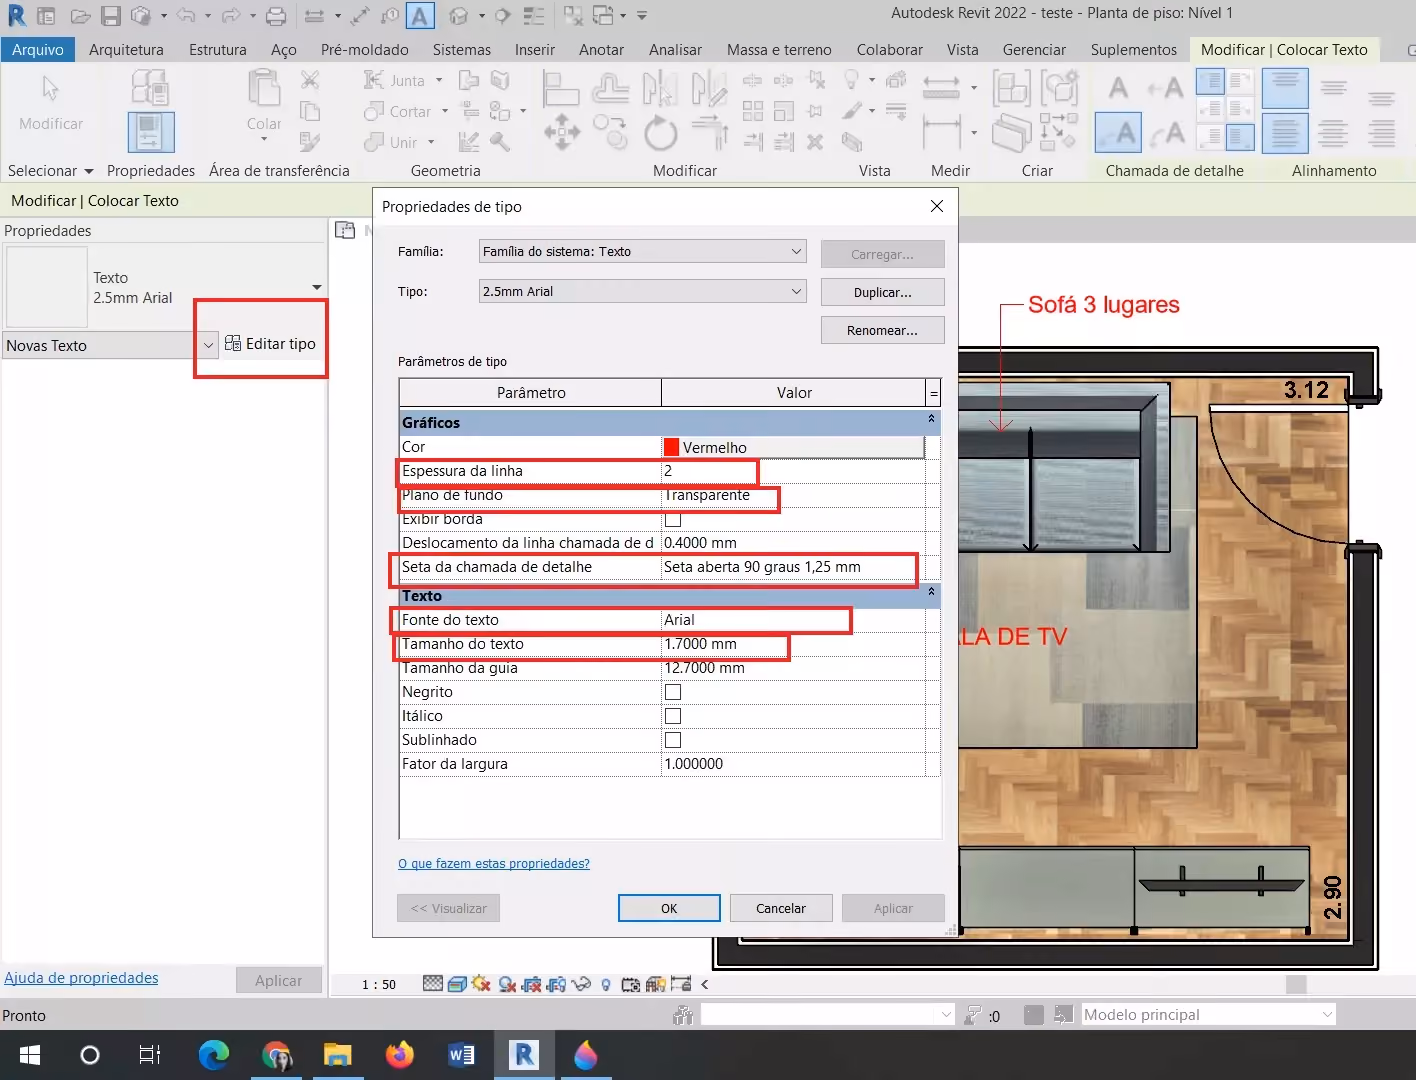Click the Editar tipo button
This screenshot has width=1416, height=1080.
tap(270, 343)
